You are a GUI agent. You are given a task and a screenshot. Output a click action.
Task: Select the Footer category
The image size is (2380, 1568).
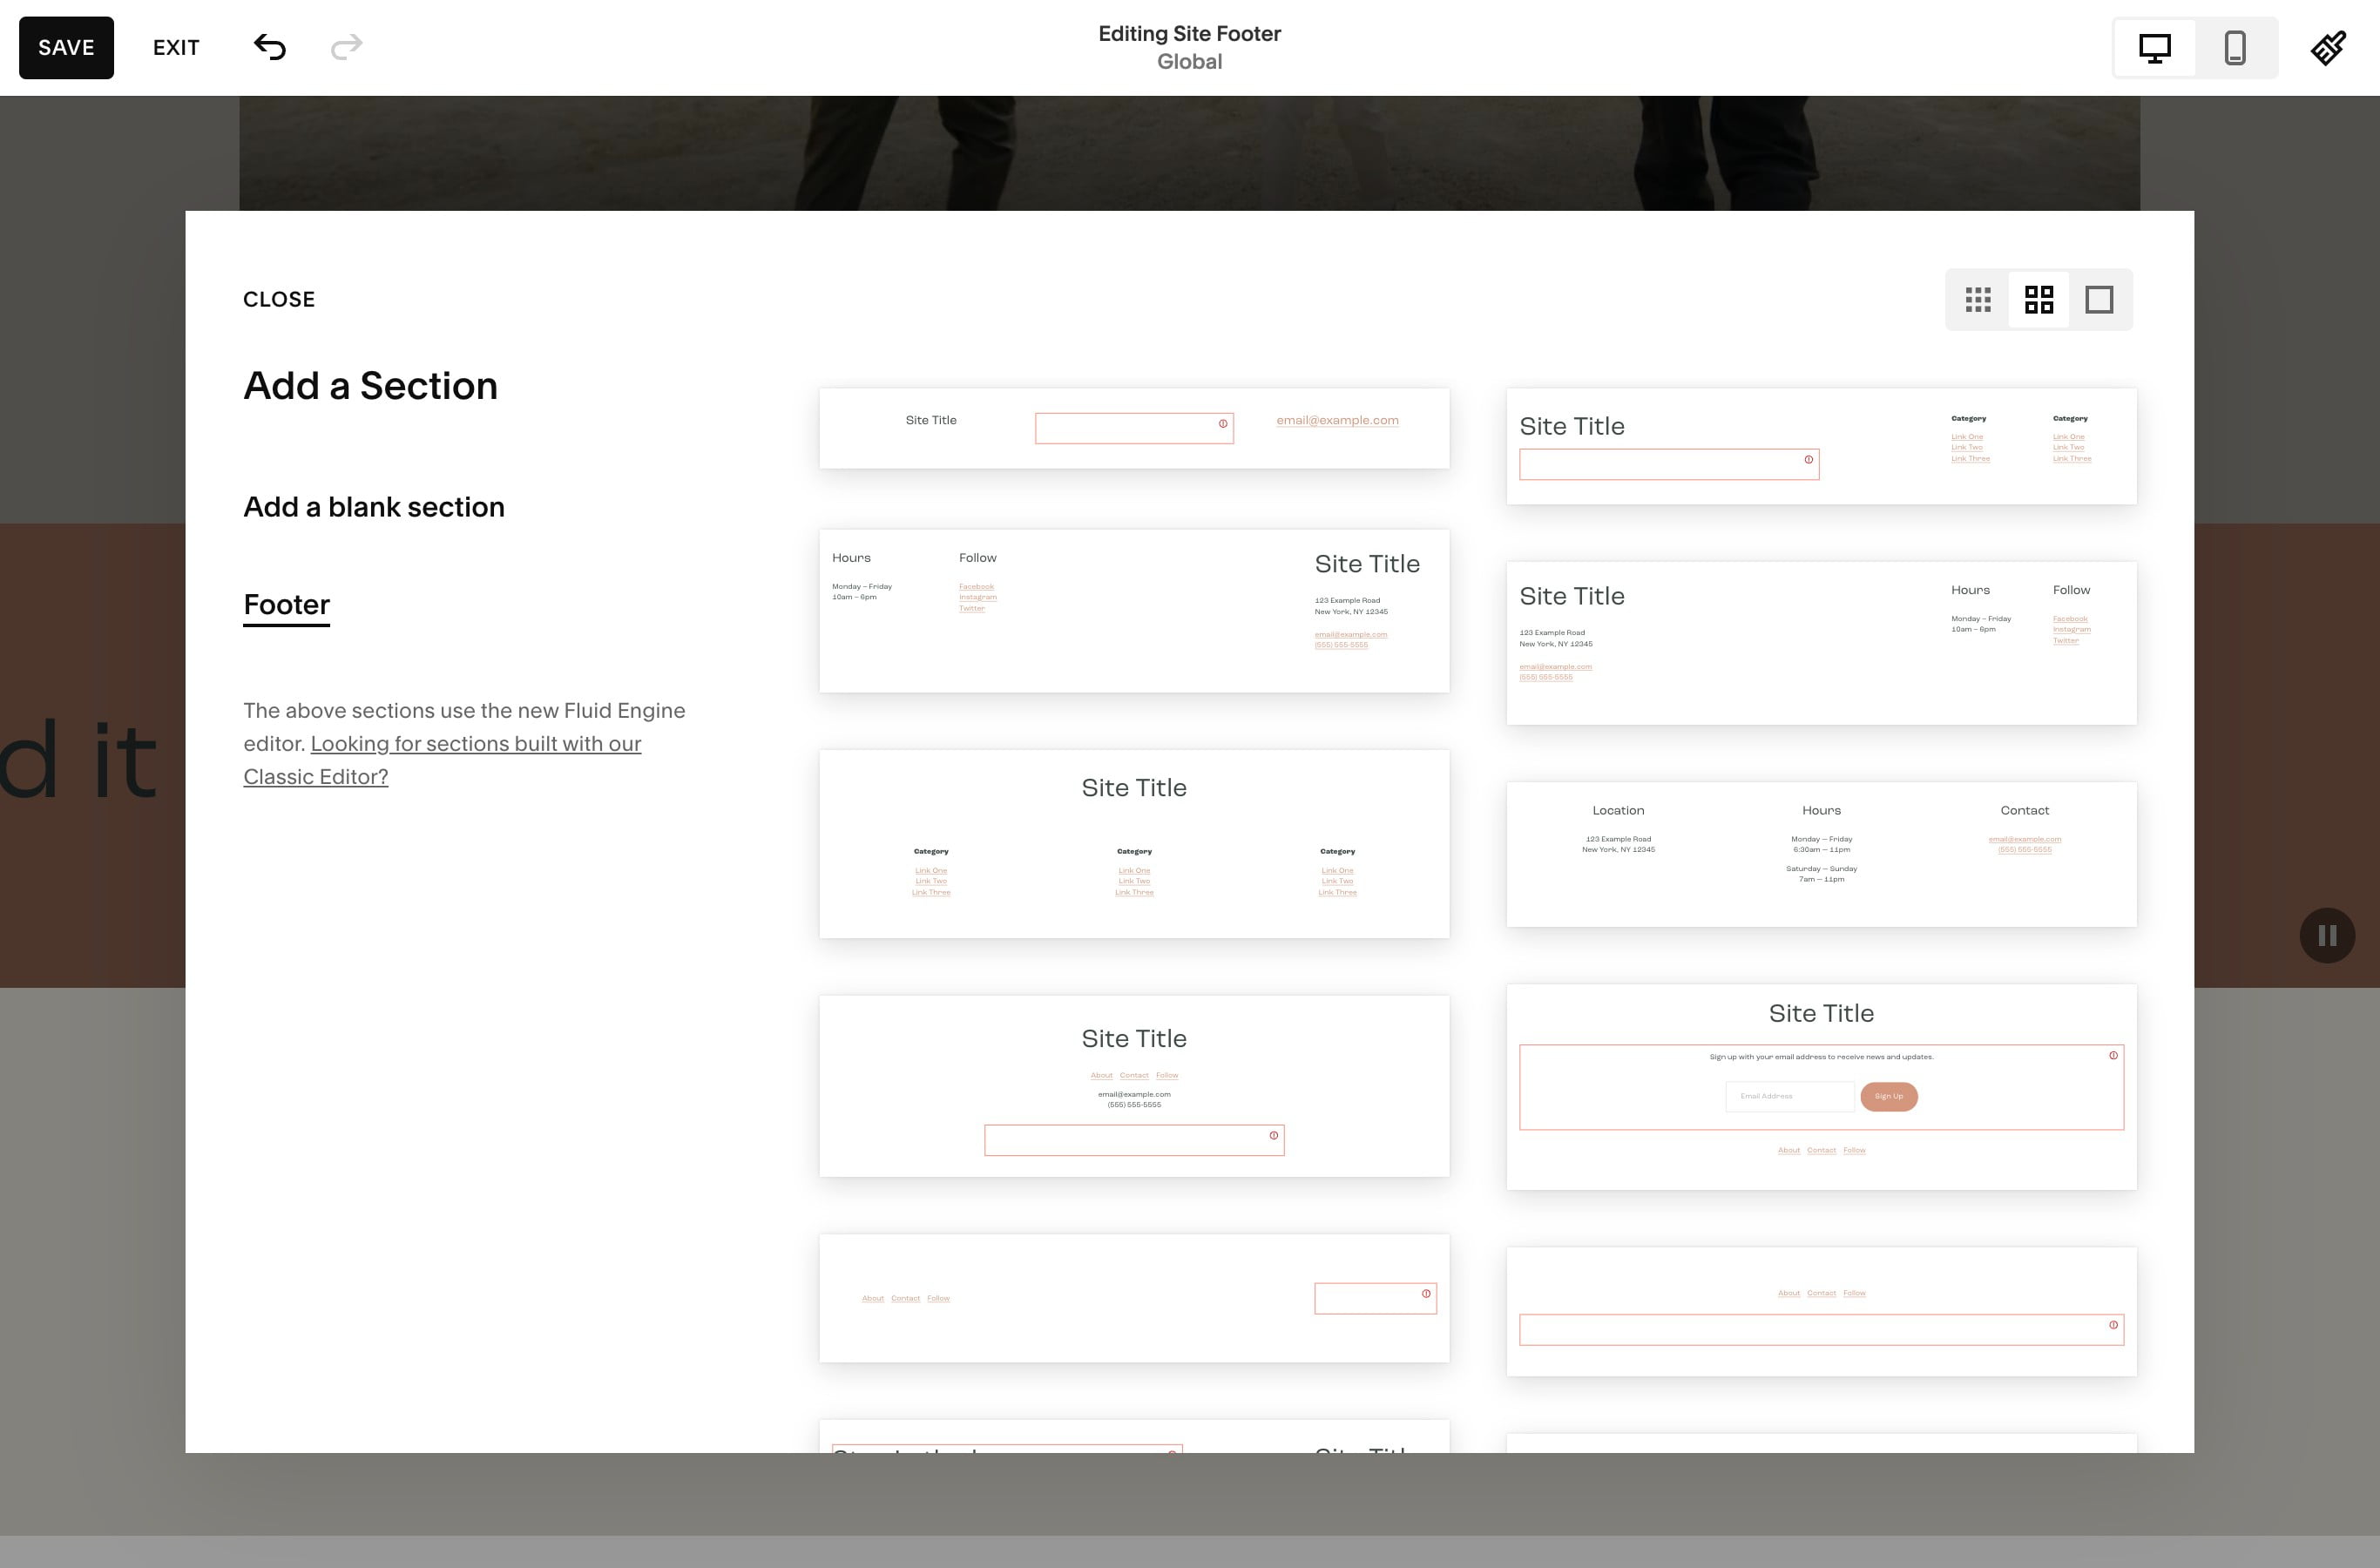pyautogui.click(x=287, y=605)
